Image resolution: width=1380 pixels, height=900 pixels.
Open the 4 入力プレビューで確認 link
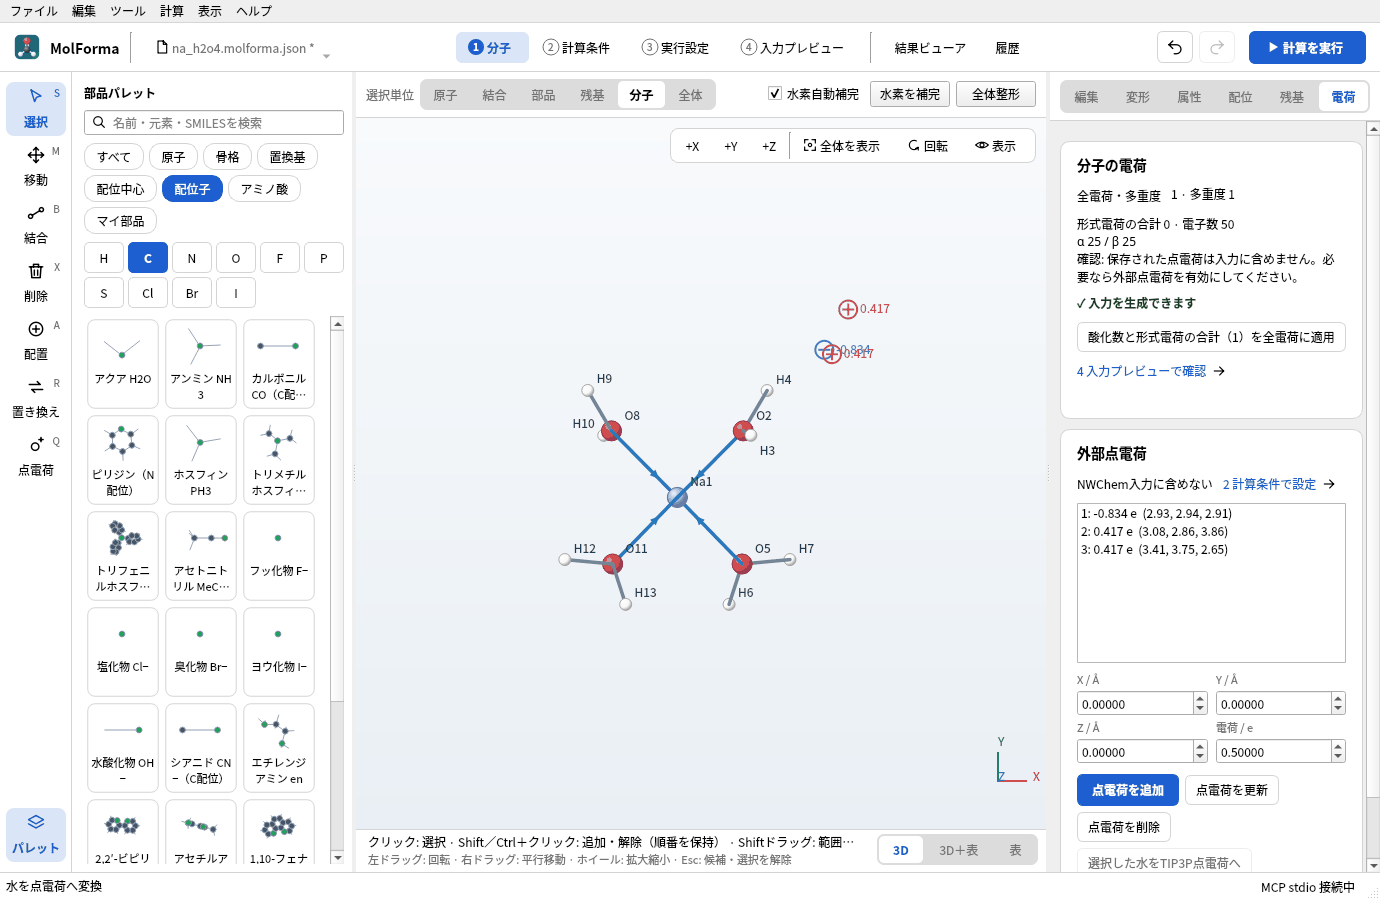1150,371
